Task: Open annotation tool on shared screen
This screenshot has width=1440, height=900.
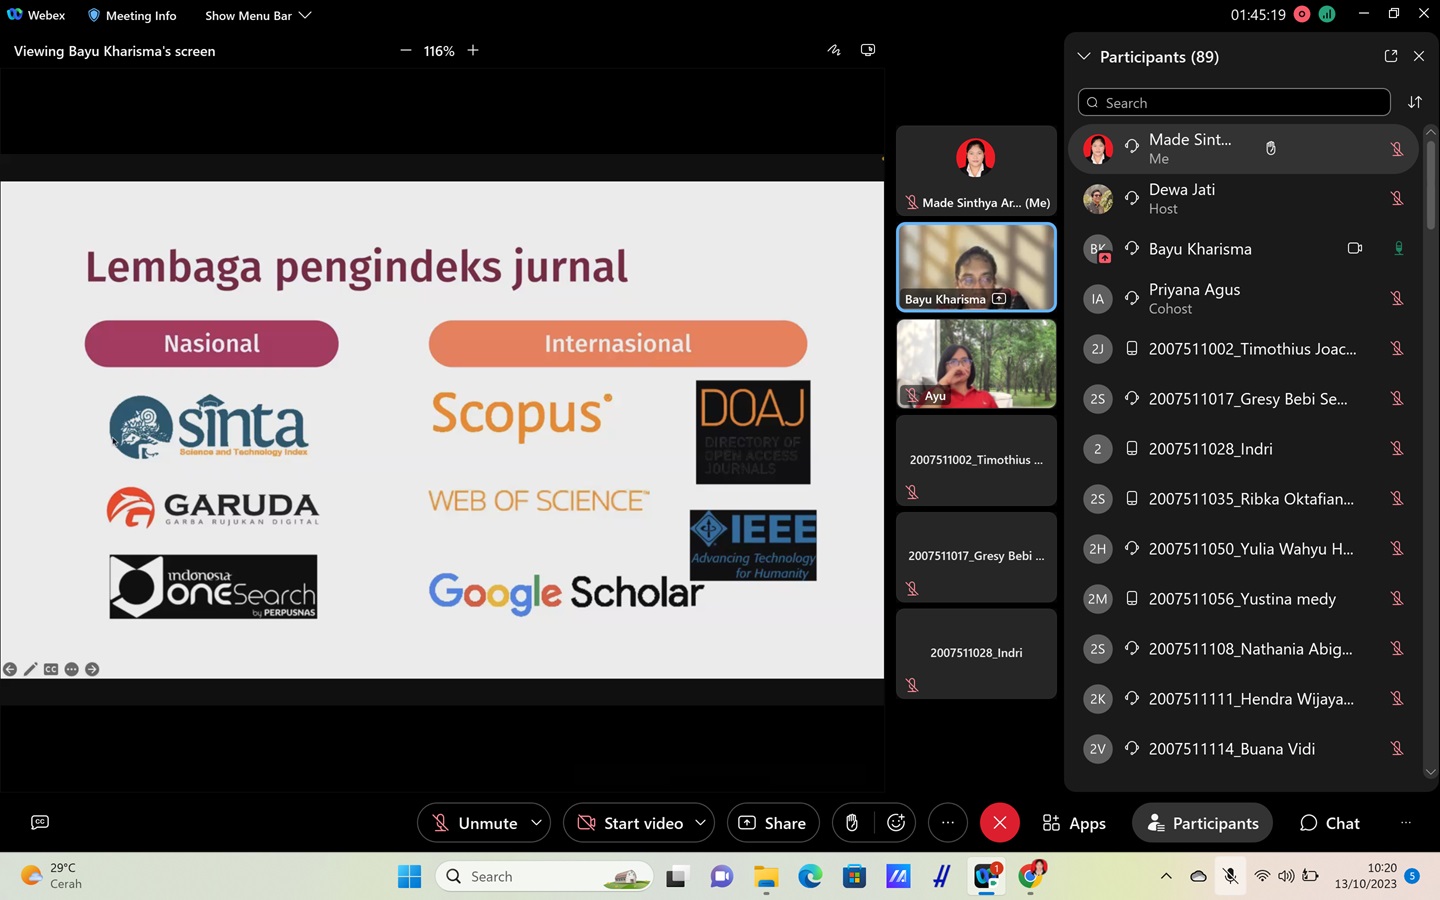Action: point(834,50)
